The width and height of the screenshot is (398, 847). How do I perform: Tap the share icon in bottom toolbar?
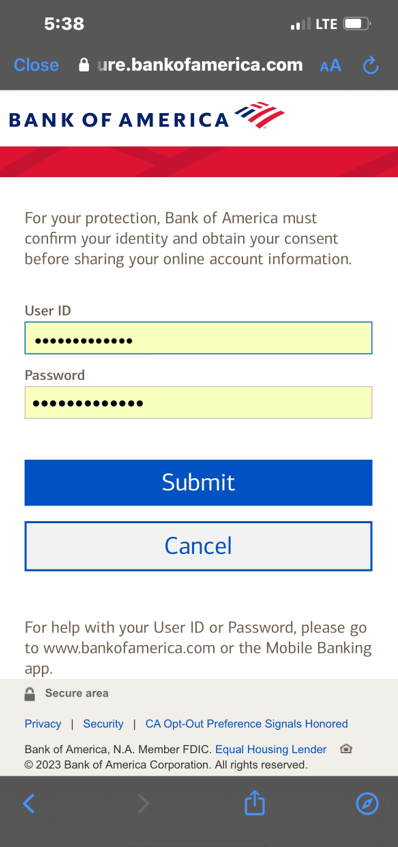click(x=254, y=803)
